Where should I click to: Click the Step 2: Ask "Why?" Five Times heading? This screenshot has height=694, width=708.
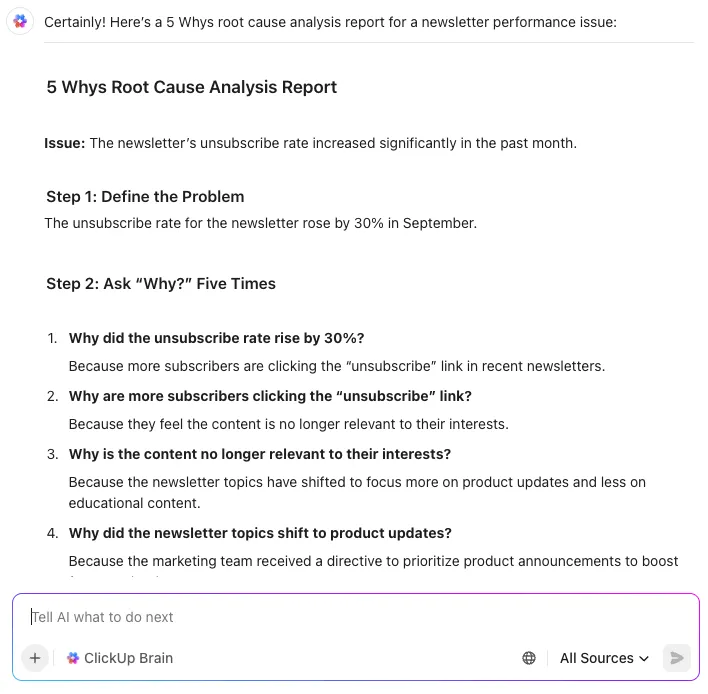click(x=161, y=284)
